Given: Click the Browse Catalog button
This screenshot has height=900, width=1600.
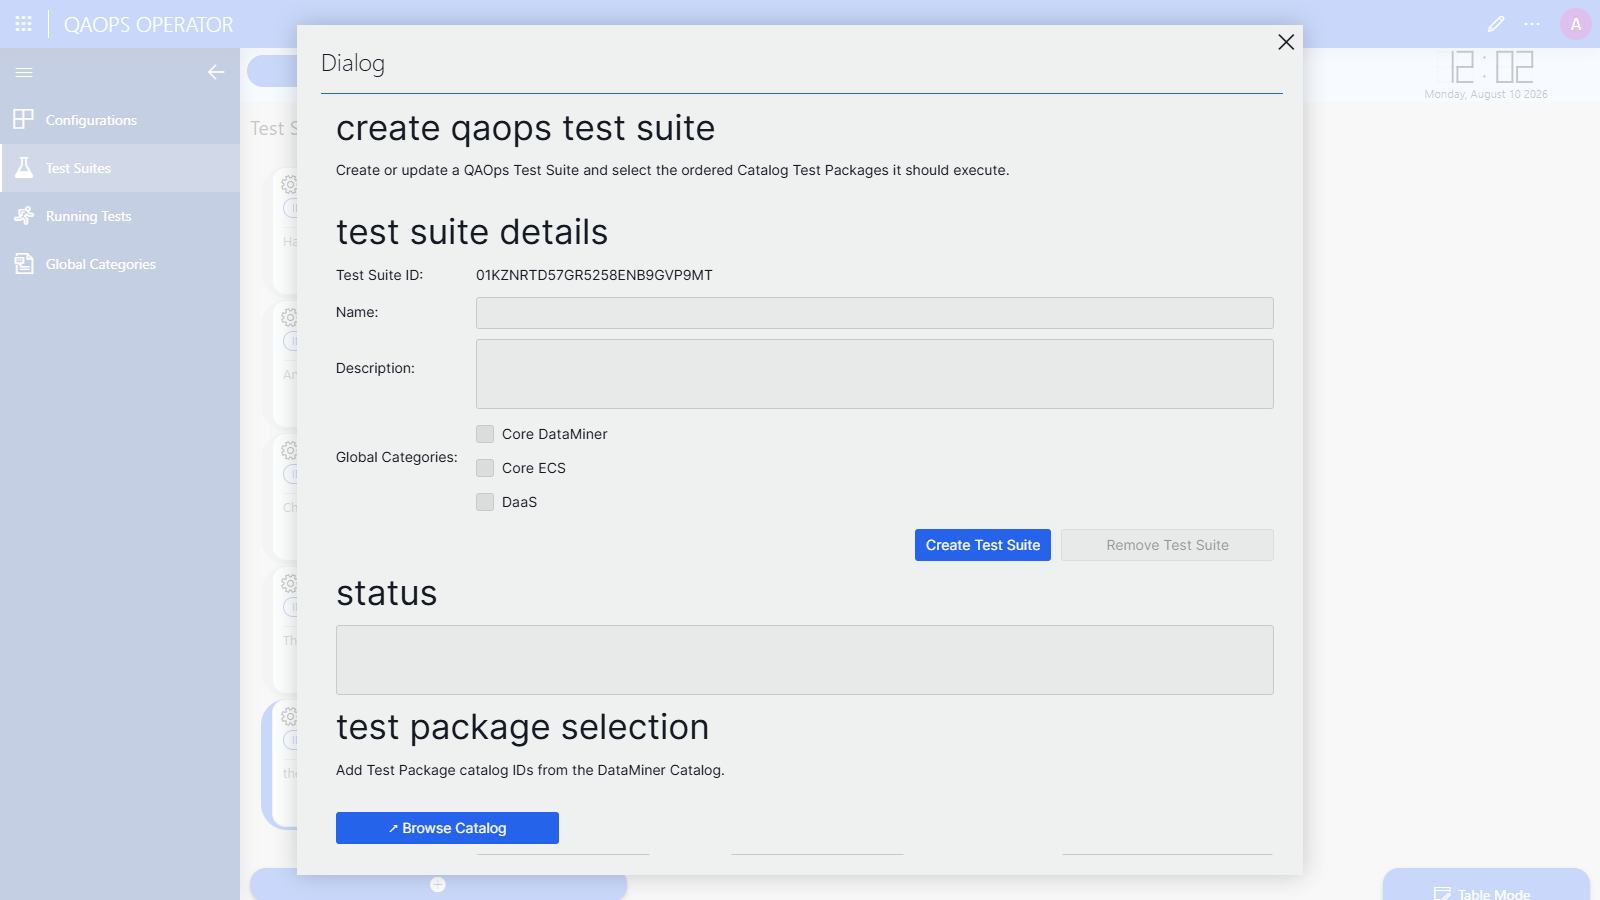Looking at the screenshot, I should (x=447, y=828).
